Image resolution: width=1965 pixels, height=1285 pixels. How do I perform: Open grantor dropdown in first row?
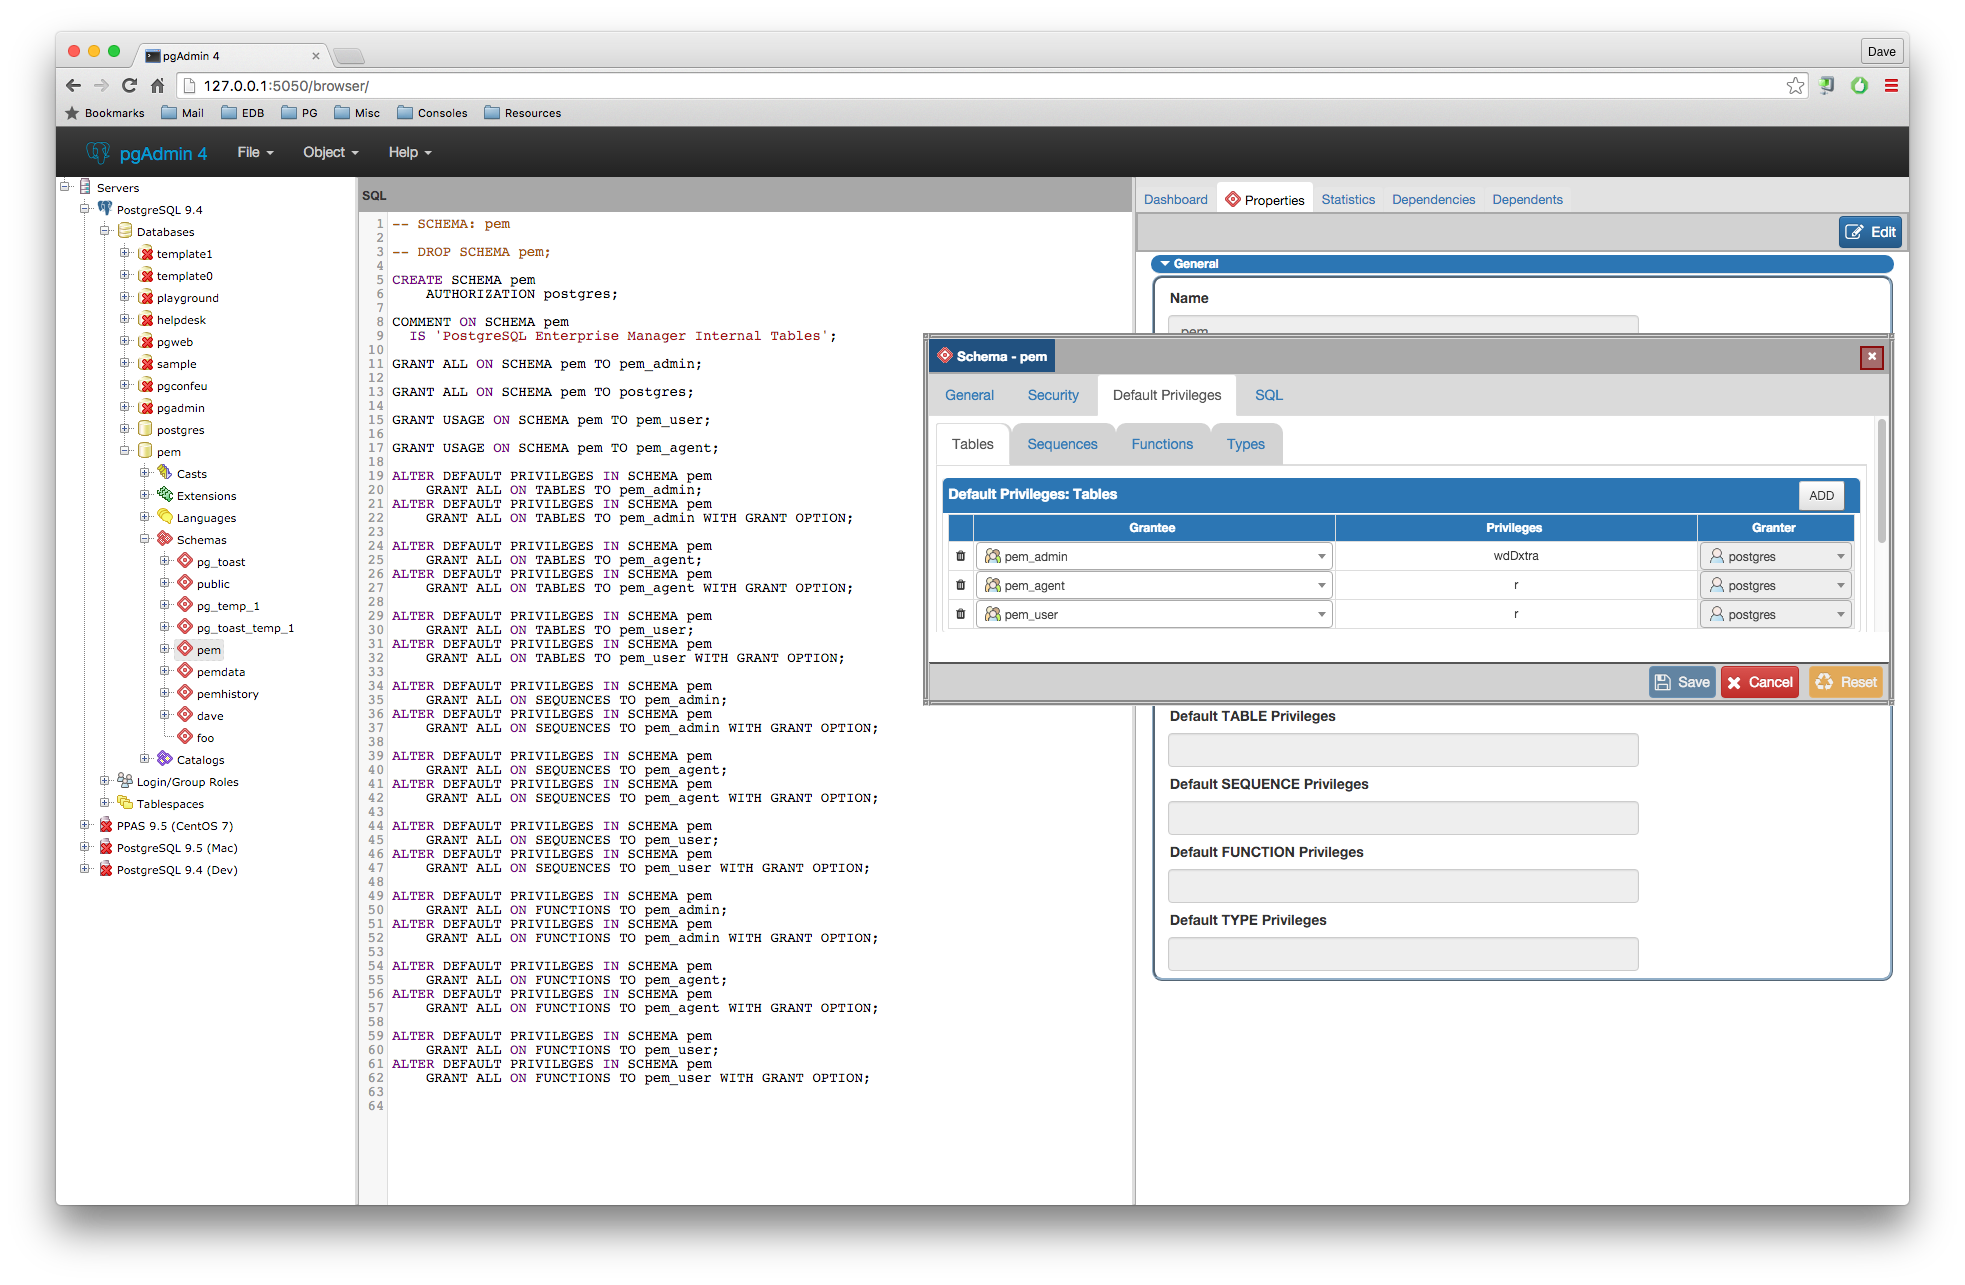(1840, 557)
